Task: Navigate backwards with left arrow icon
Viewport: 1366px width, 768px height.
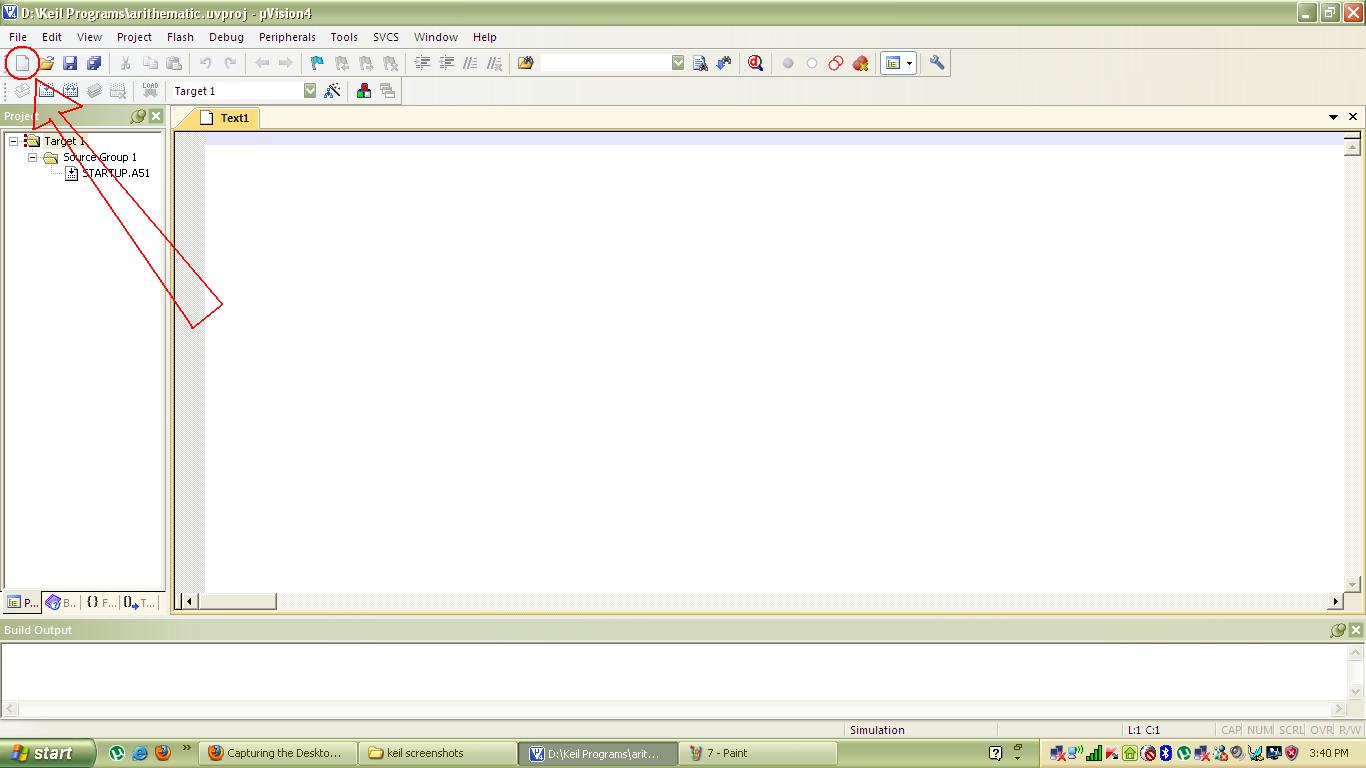Action: pyautogui.click(x=262, y=63)
